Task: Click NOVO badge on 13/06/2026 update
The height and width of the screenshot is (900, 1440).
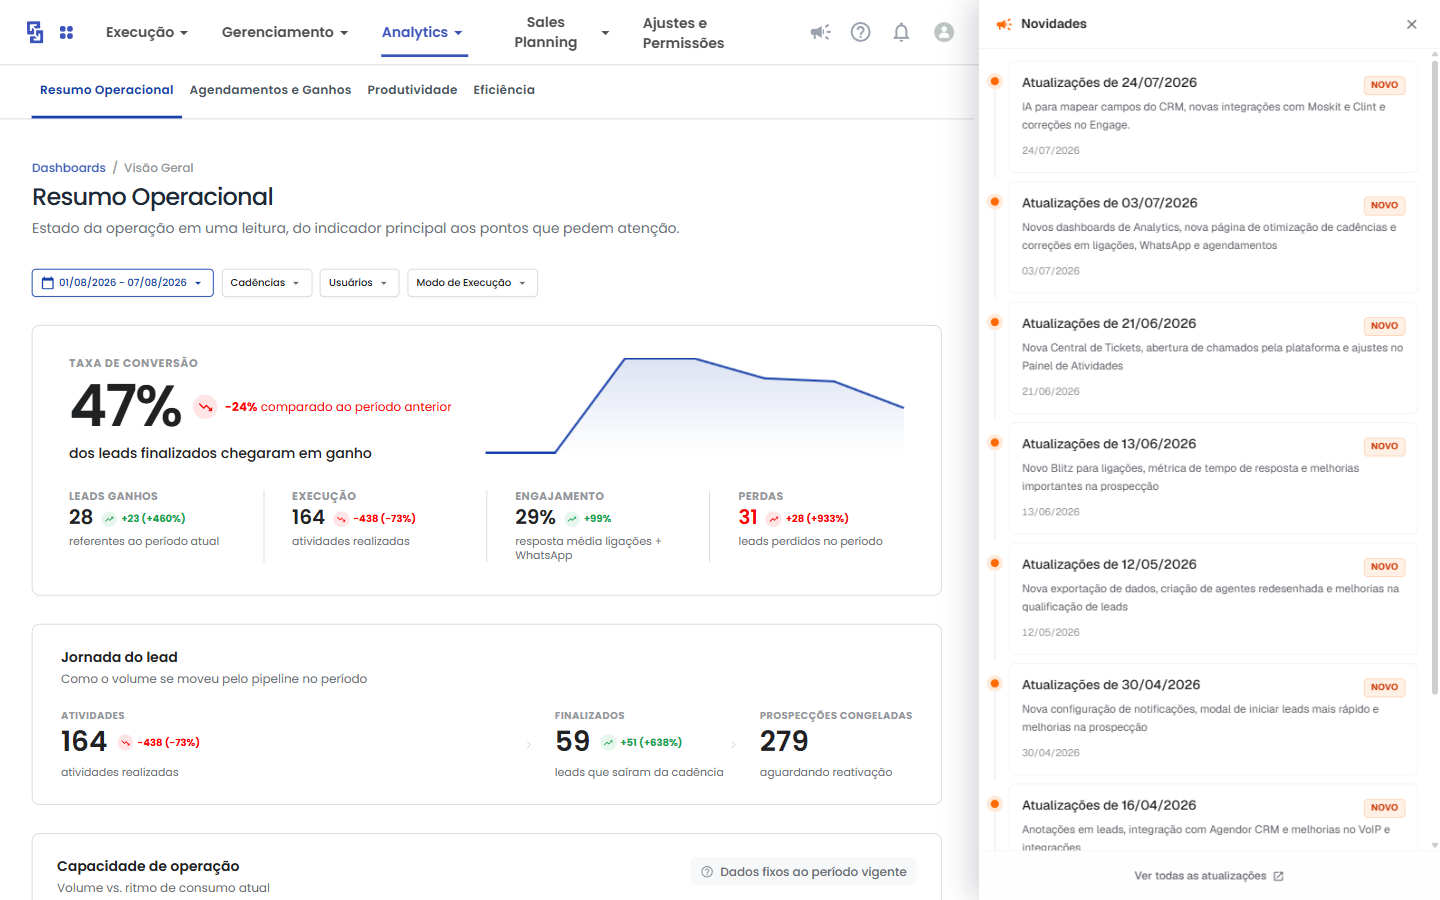Action: pos(1385,446)
